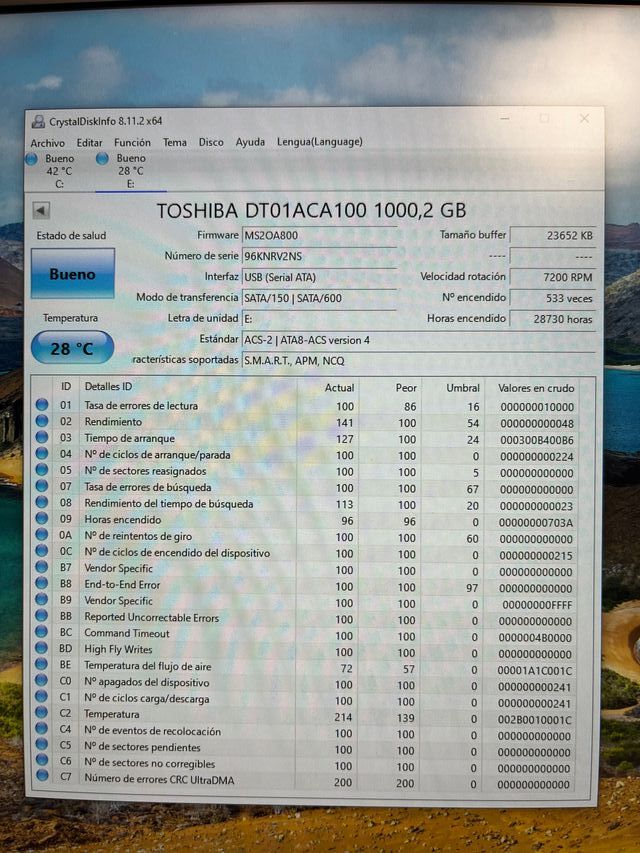Open the Disco menu

(211, 142)
